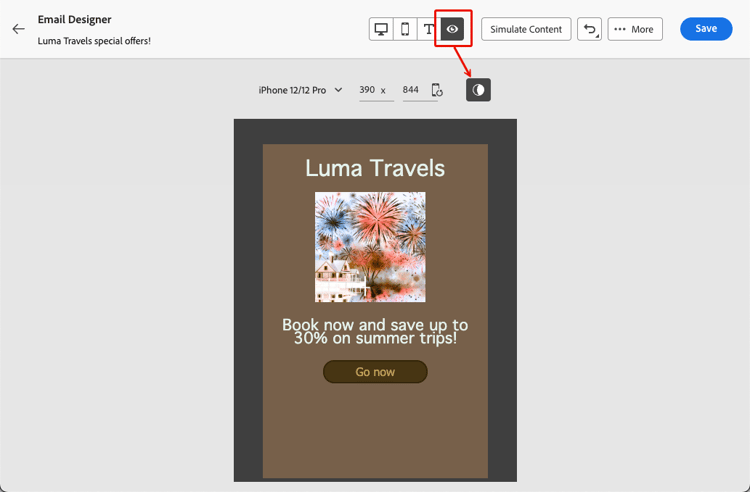Select the Book now and save text

(x=375, y=331)
